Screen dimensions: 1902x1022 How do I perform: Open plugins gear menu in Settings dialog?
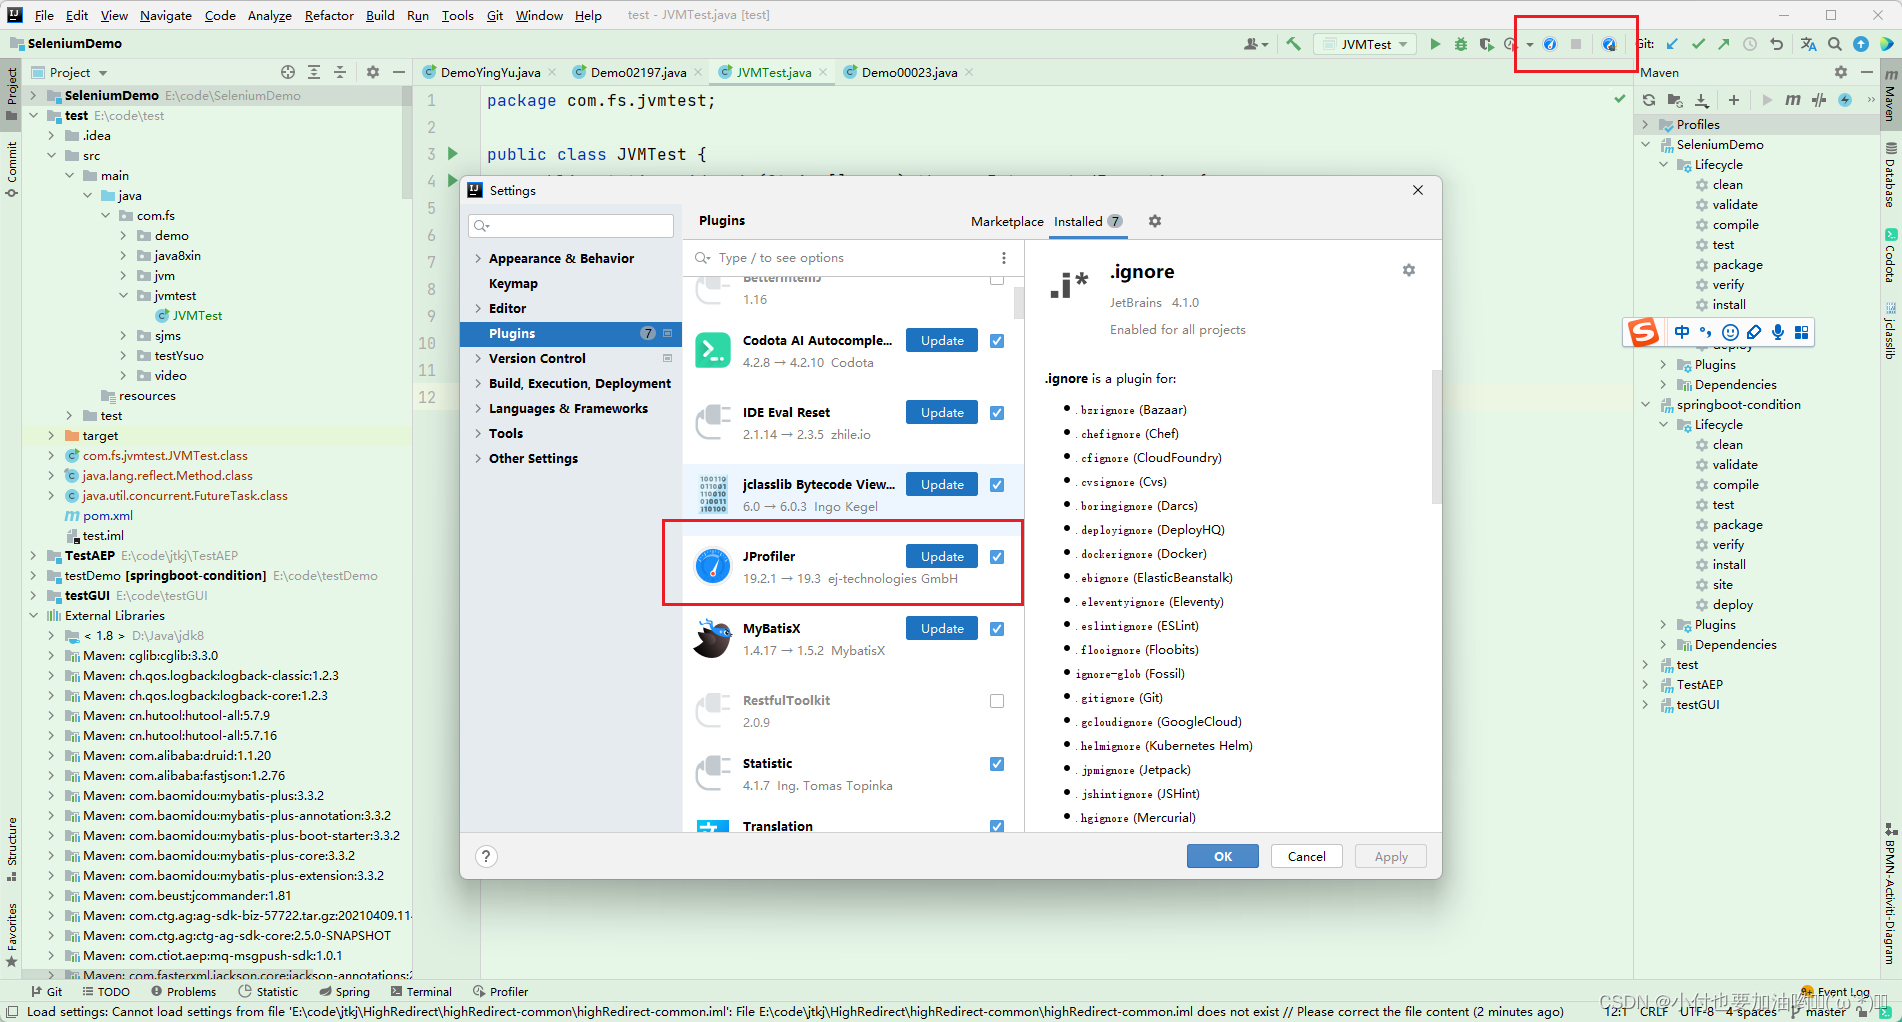1155,221
